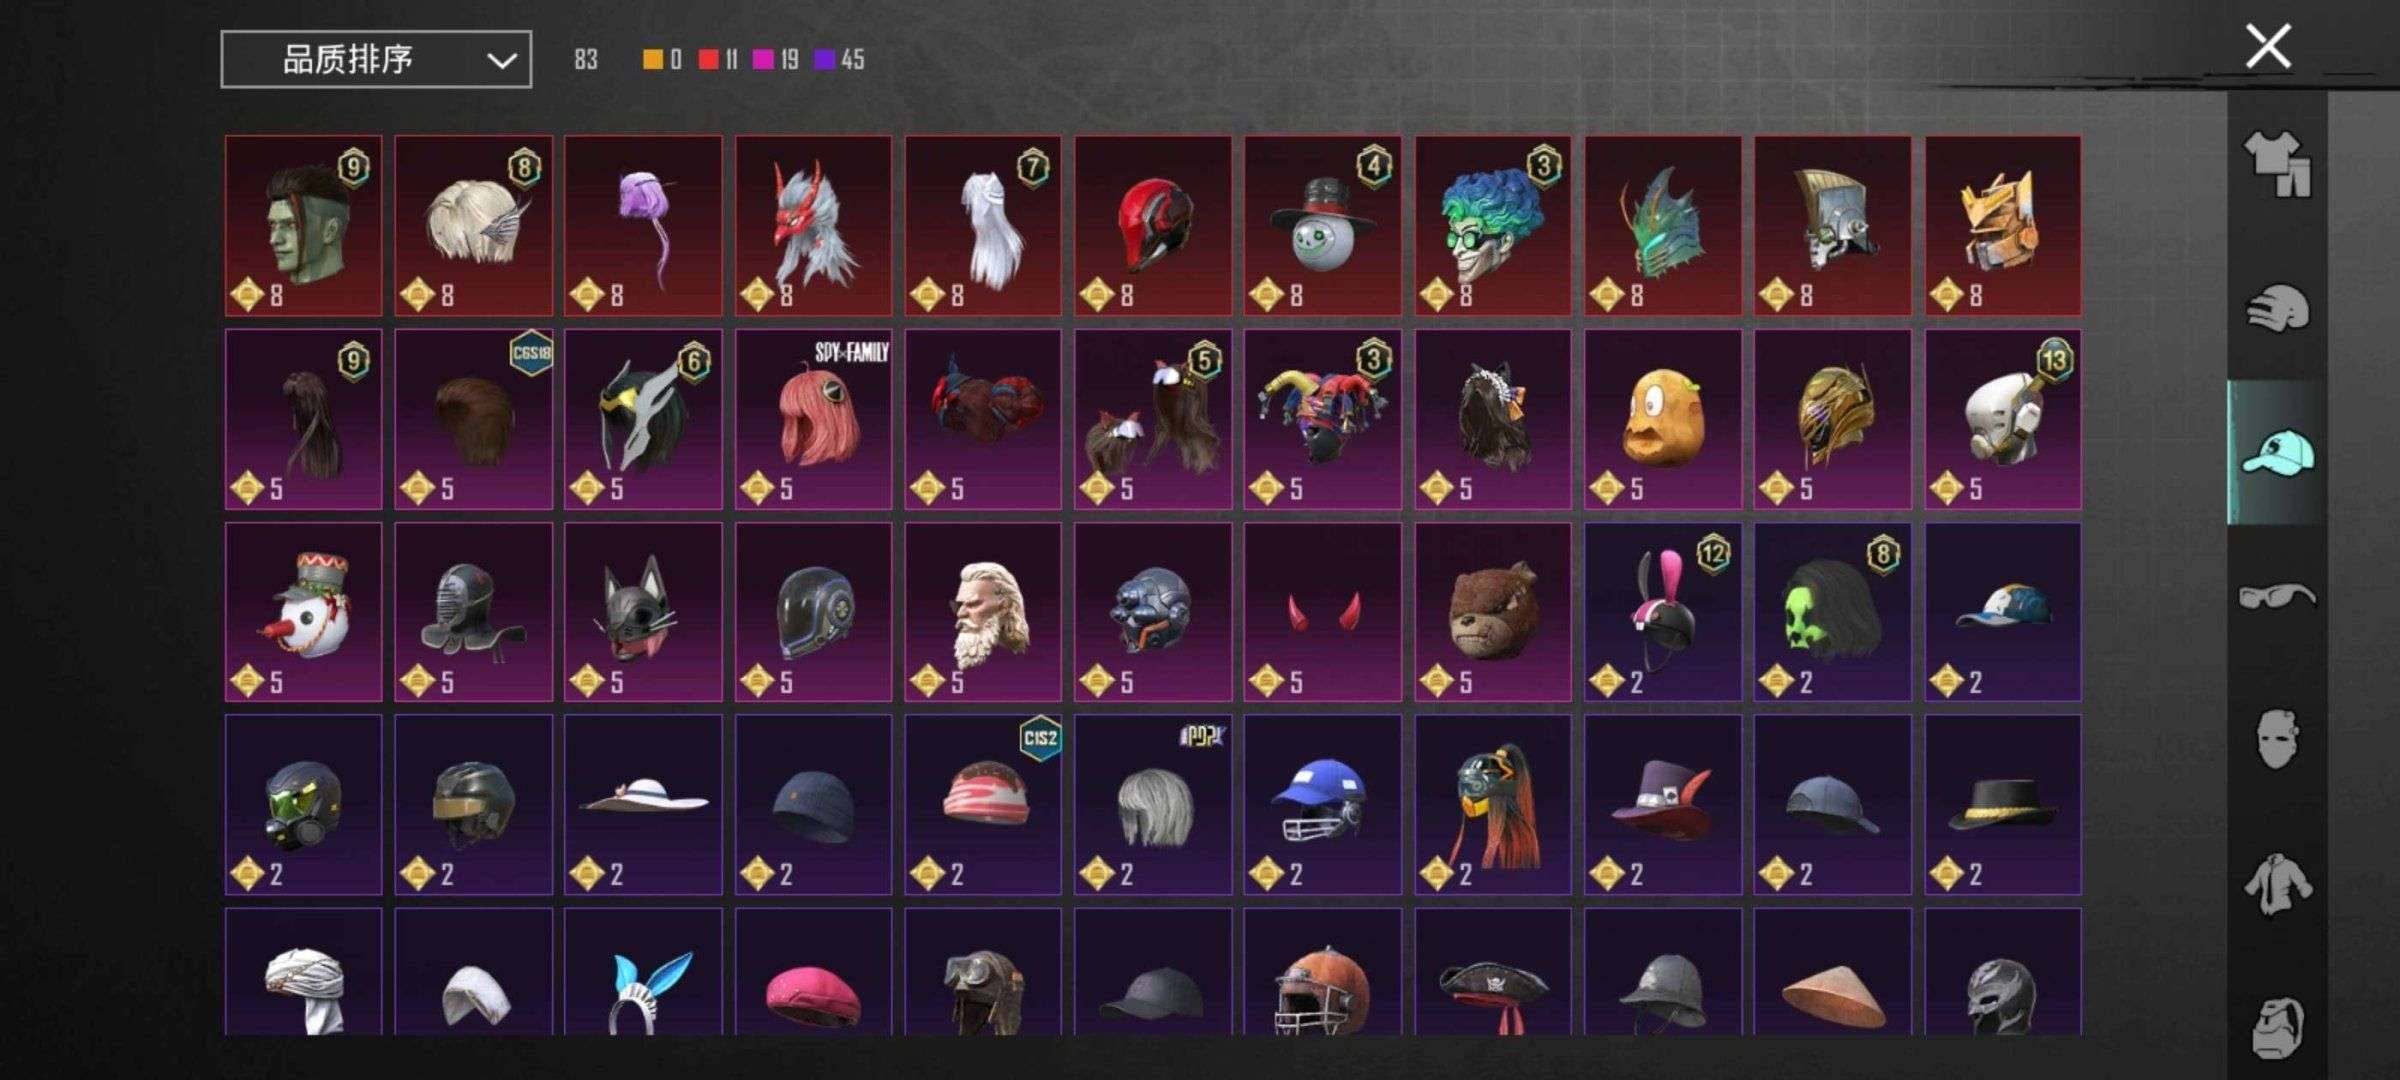The image size is (2400, 1080).
Task: Close the inventory screen
Action: click(2268, 47)
